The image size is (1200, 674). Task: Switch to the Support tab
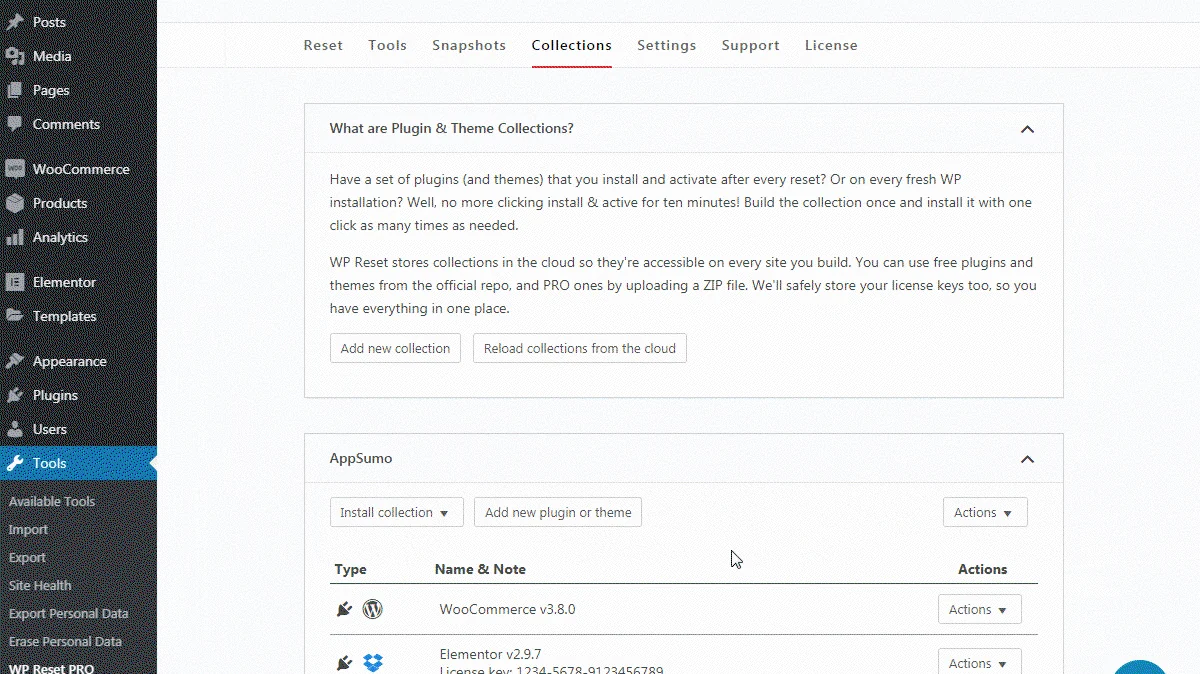point(750,45)
